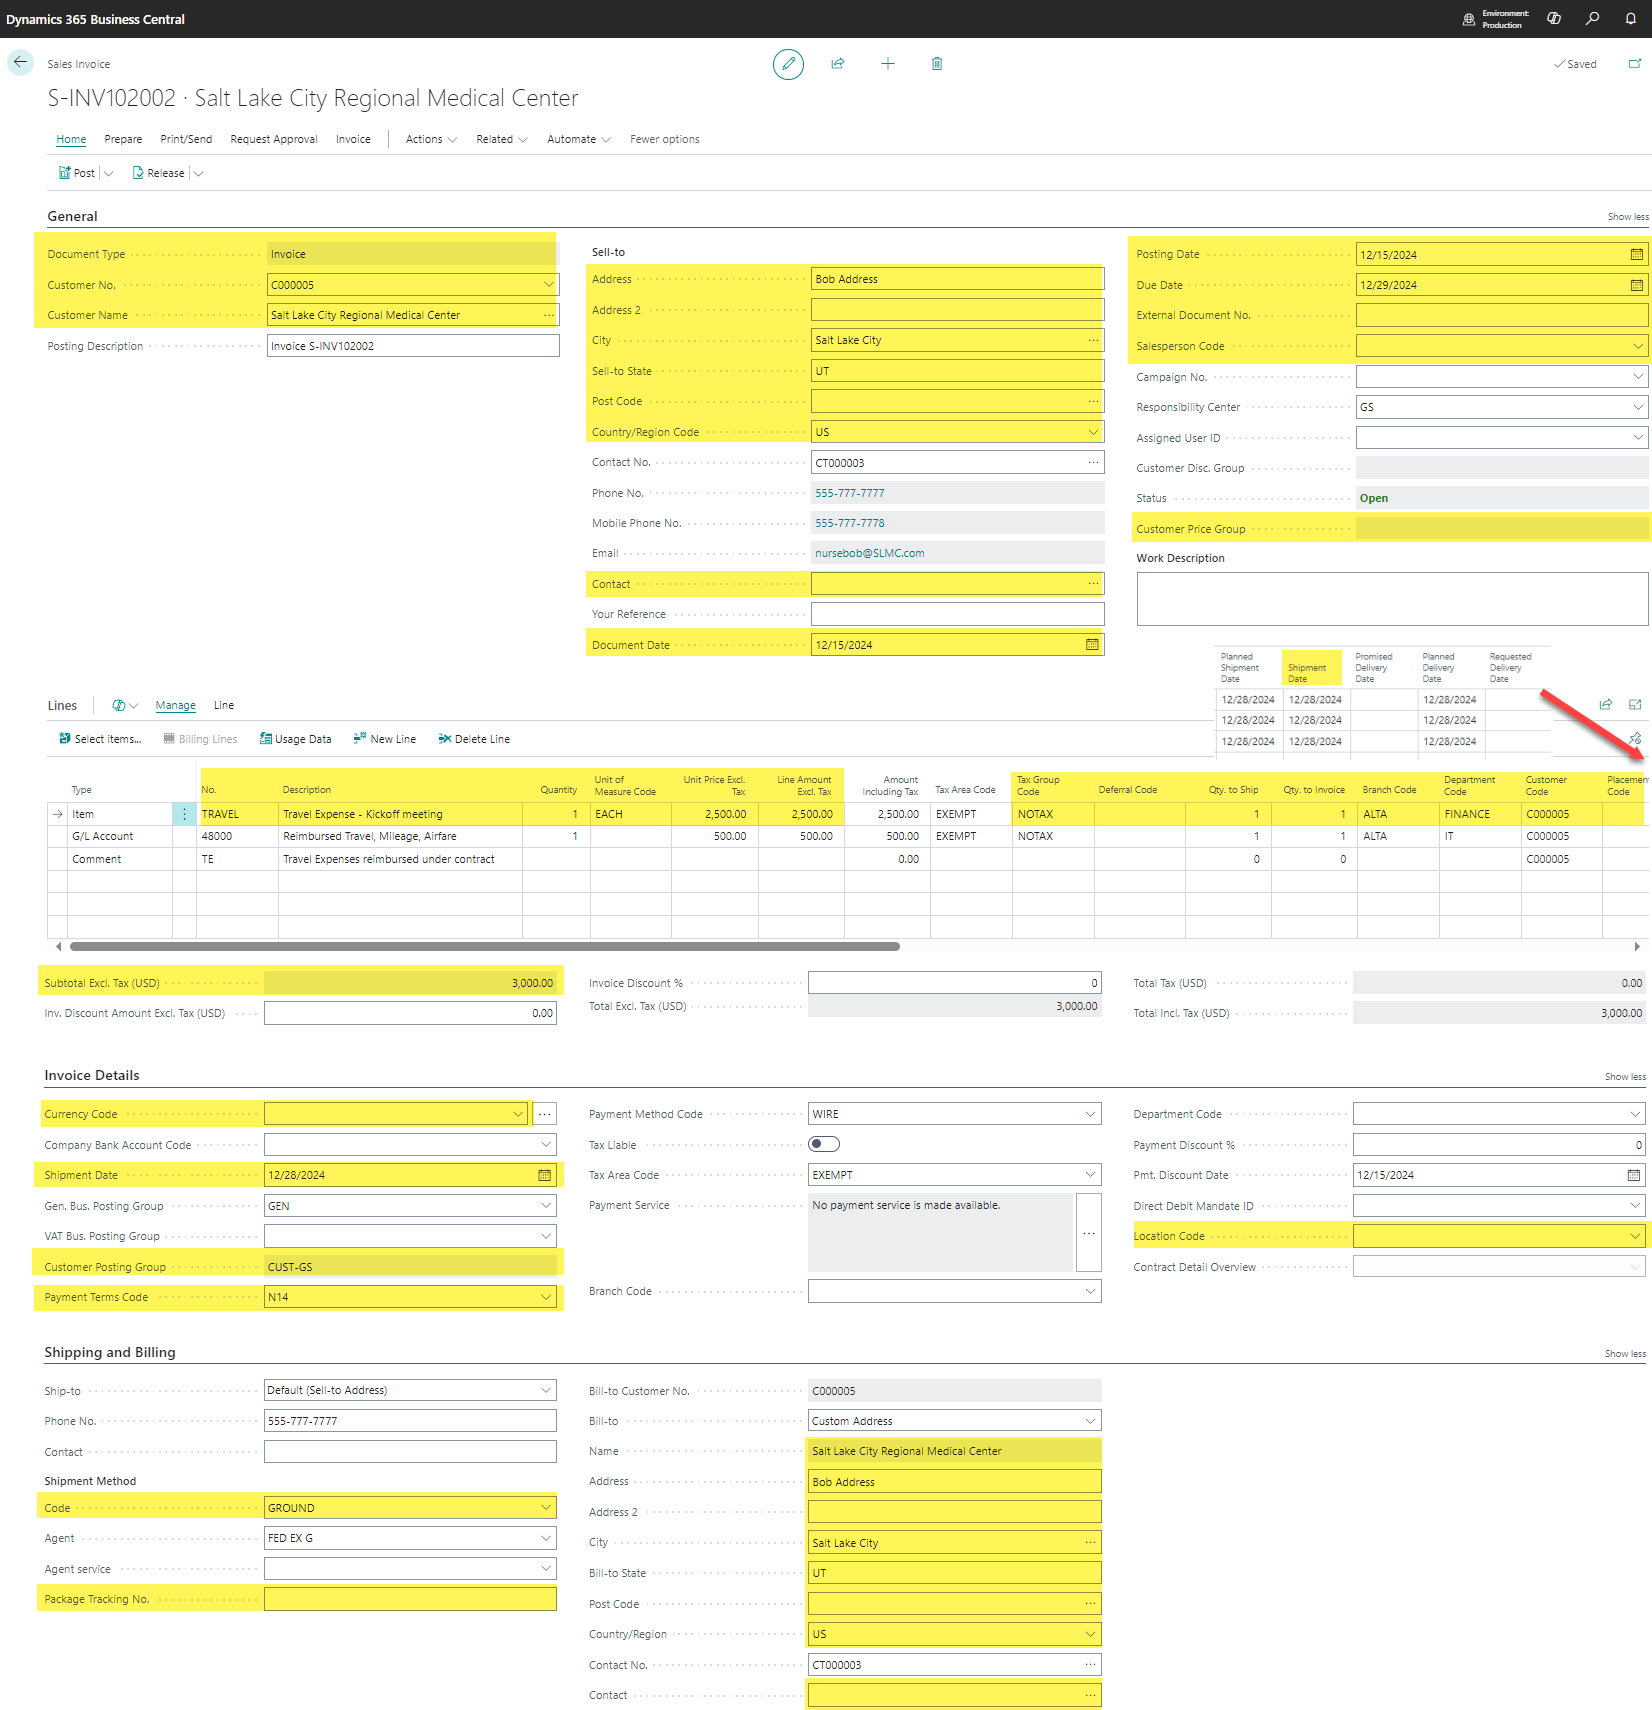This screenshot has width=1652, height=1710.
Task: Open the search magnifier icon
Action: [x=1592, y=19]
